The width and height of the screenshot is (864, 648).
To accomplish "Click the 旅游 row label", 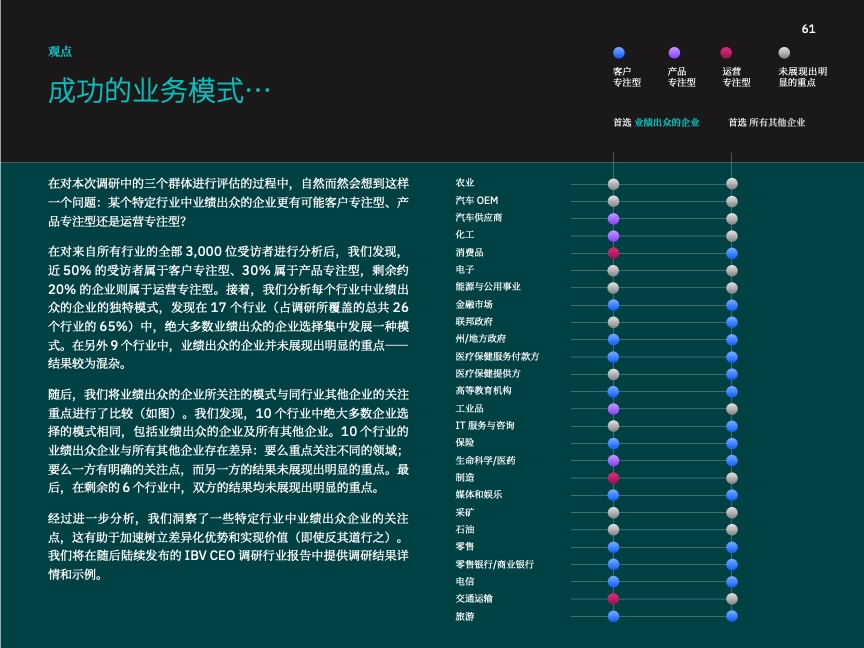I will (x=465, y=616).
